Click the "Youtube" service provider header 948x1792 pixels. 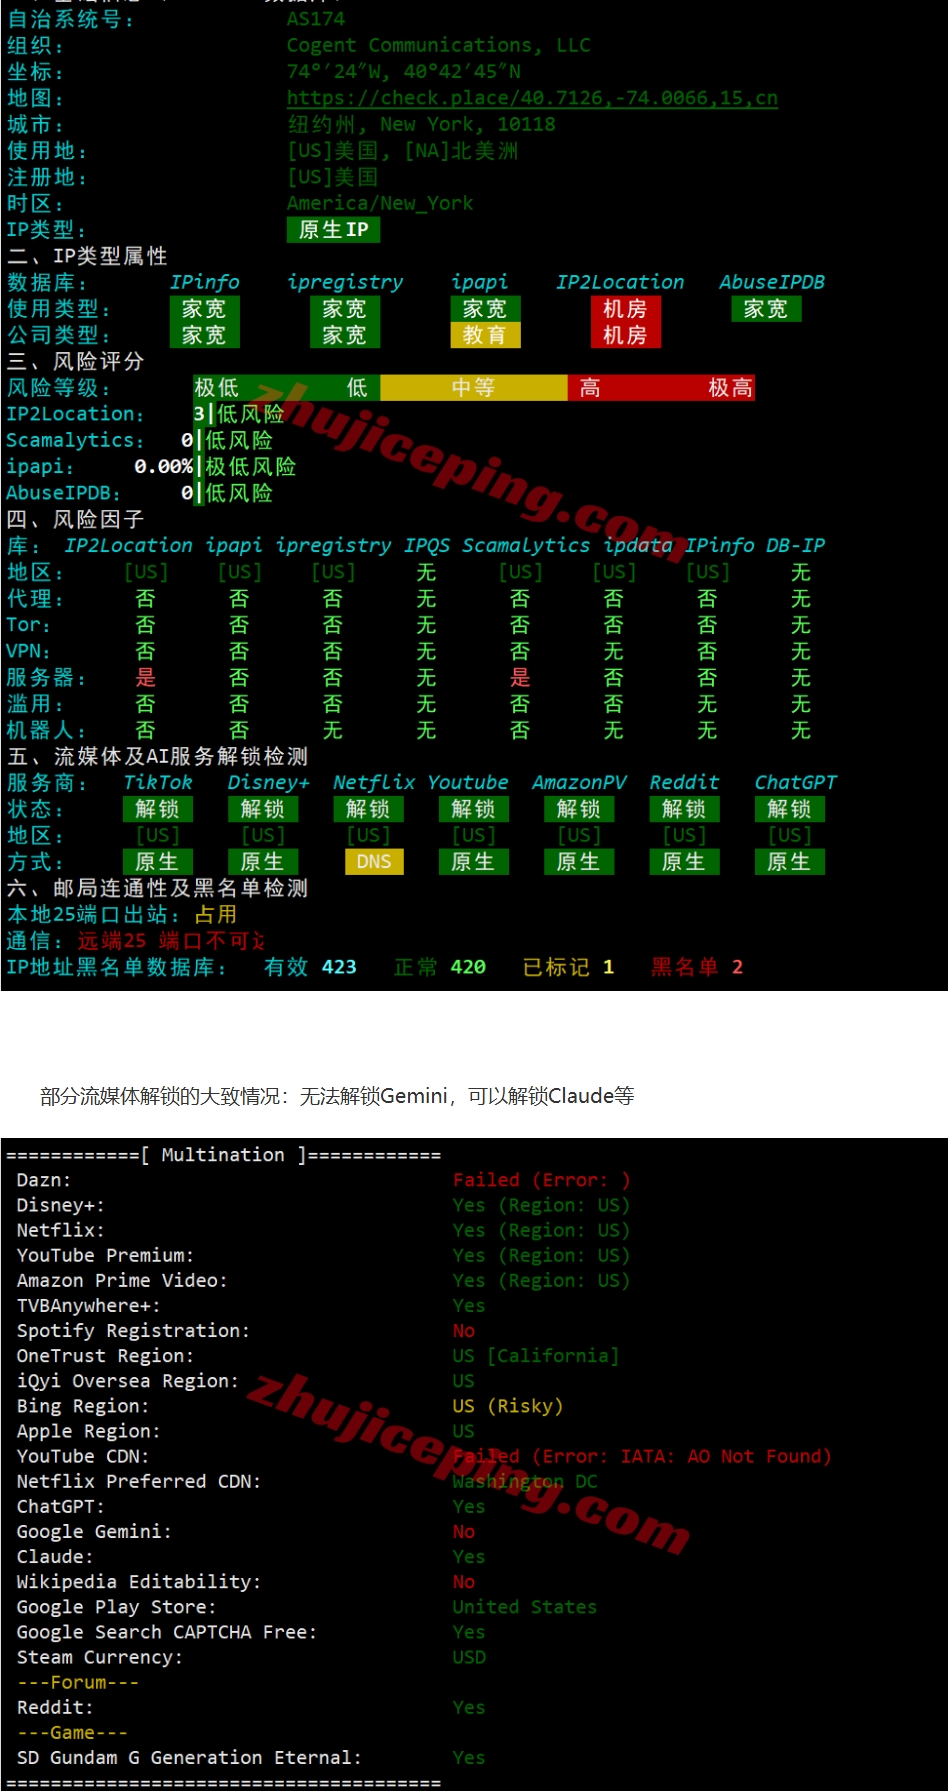(x=468, y=782)
